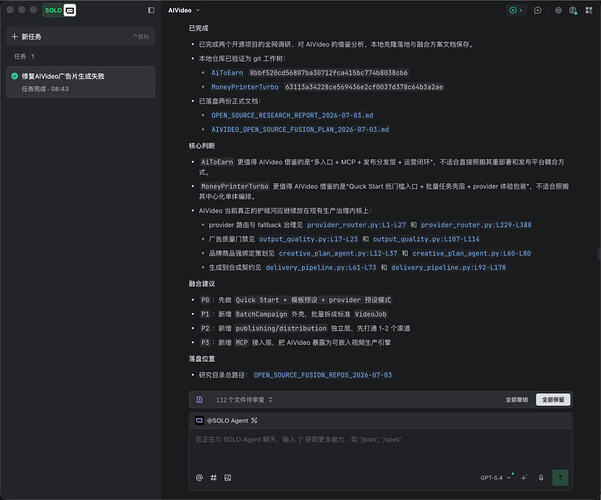Image resolution: width=601 pixels, height=500 pixels.
Task: Click the file review icon beside 112个文件待审查
Action: 200,400
